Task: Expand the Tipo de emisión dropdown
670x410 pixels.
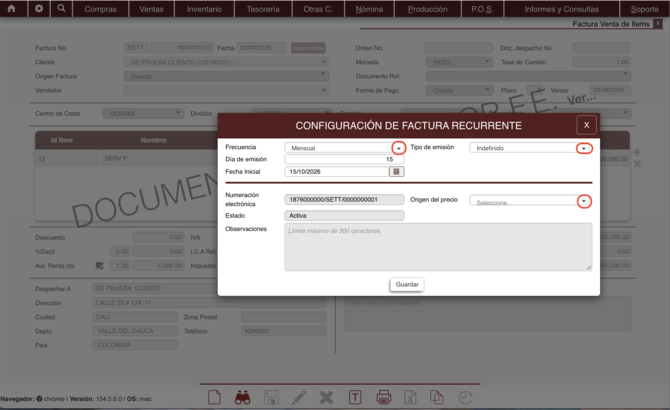Action: pos(584,148)
